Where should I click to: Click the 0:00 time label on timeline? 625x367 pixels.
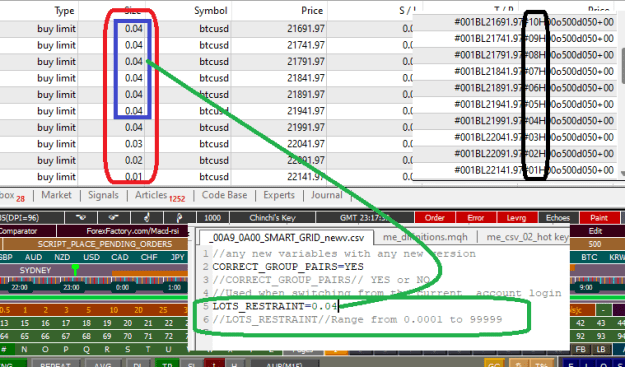[x=122, y=287]
